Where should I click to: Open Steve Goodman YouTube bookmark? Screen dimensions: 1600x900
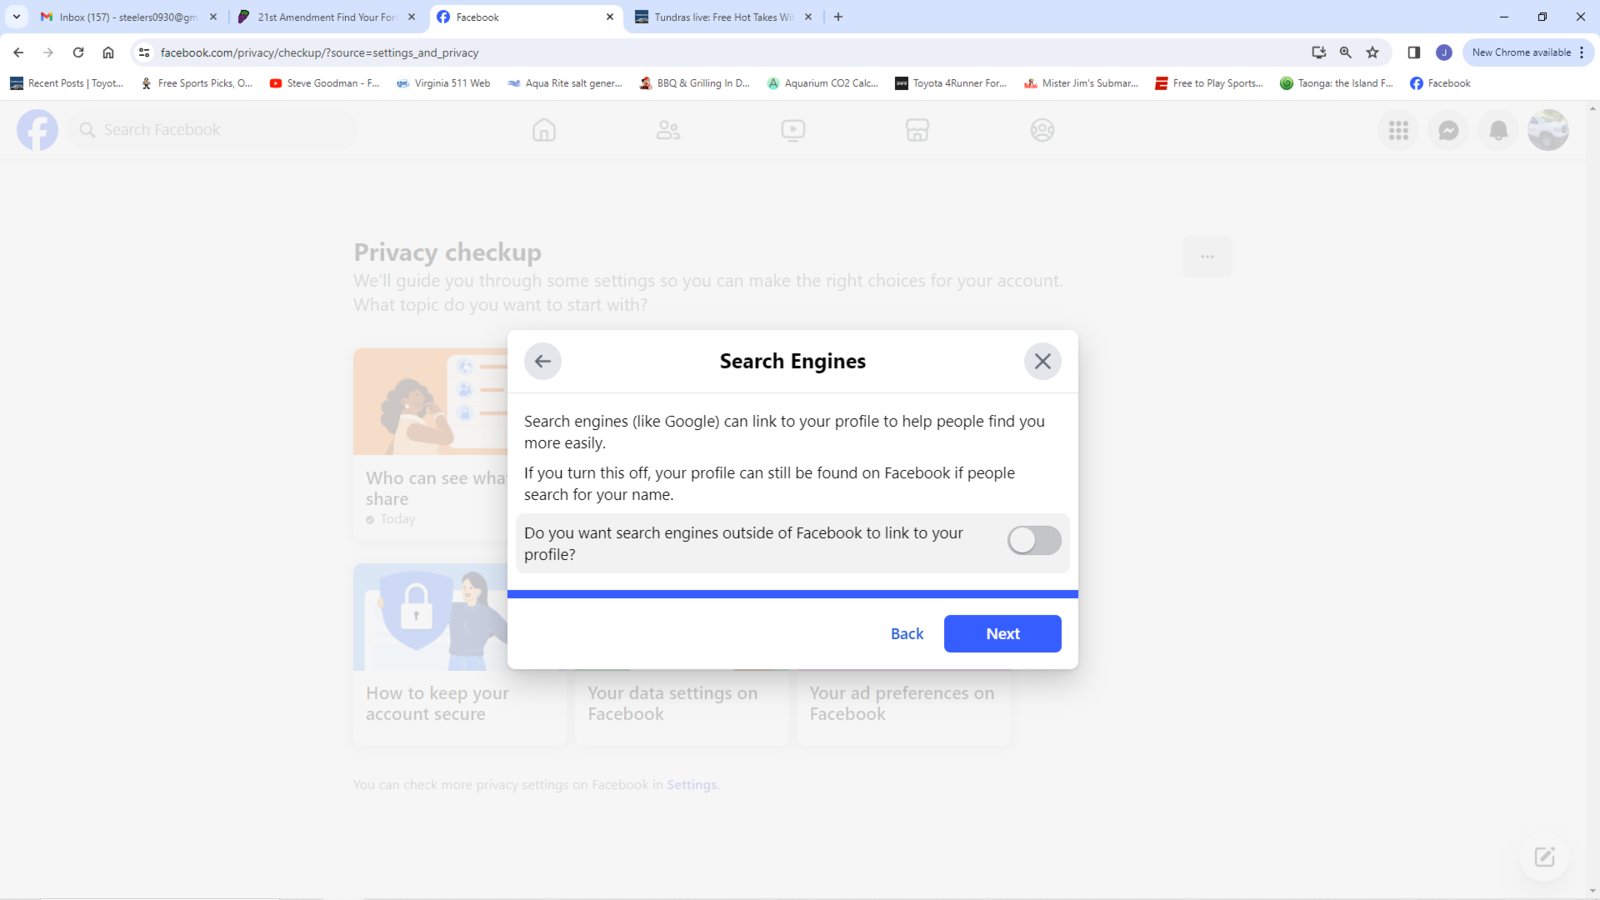[x=324, y=83]
